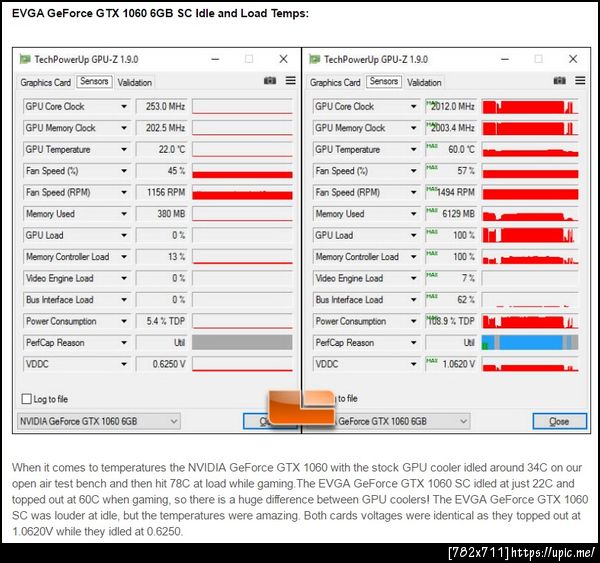Expand VDDC dropdown in right window
The image size is (600, 563).
point(413,364)
